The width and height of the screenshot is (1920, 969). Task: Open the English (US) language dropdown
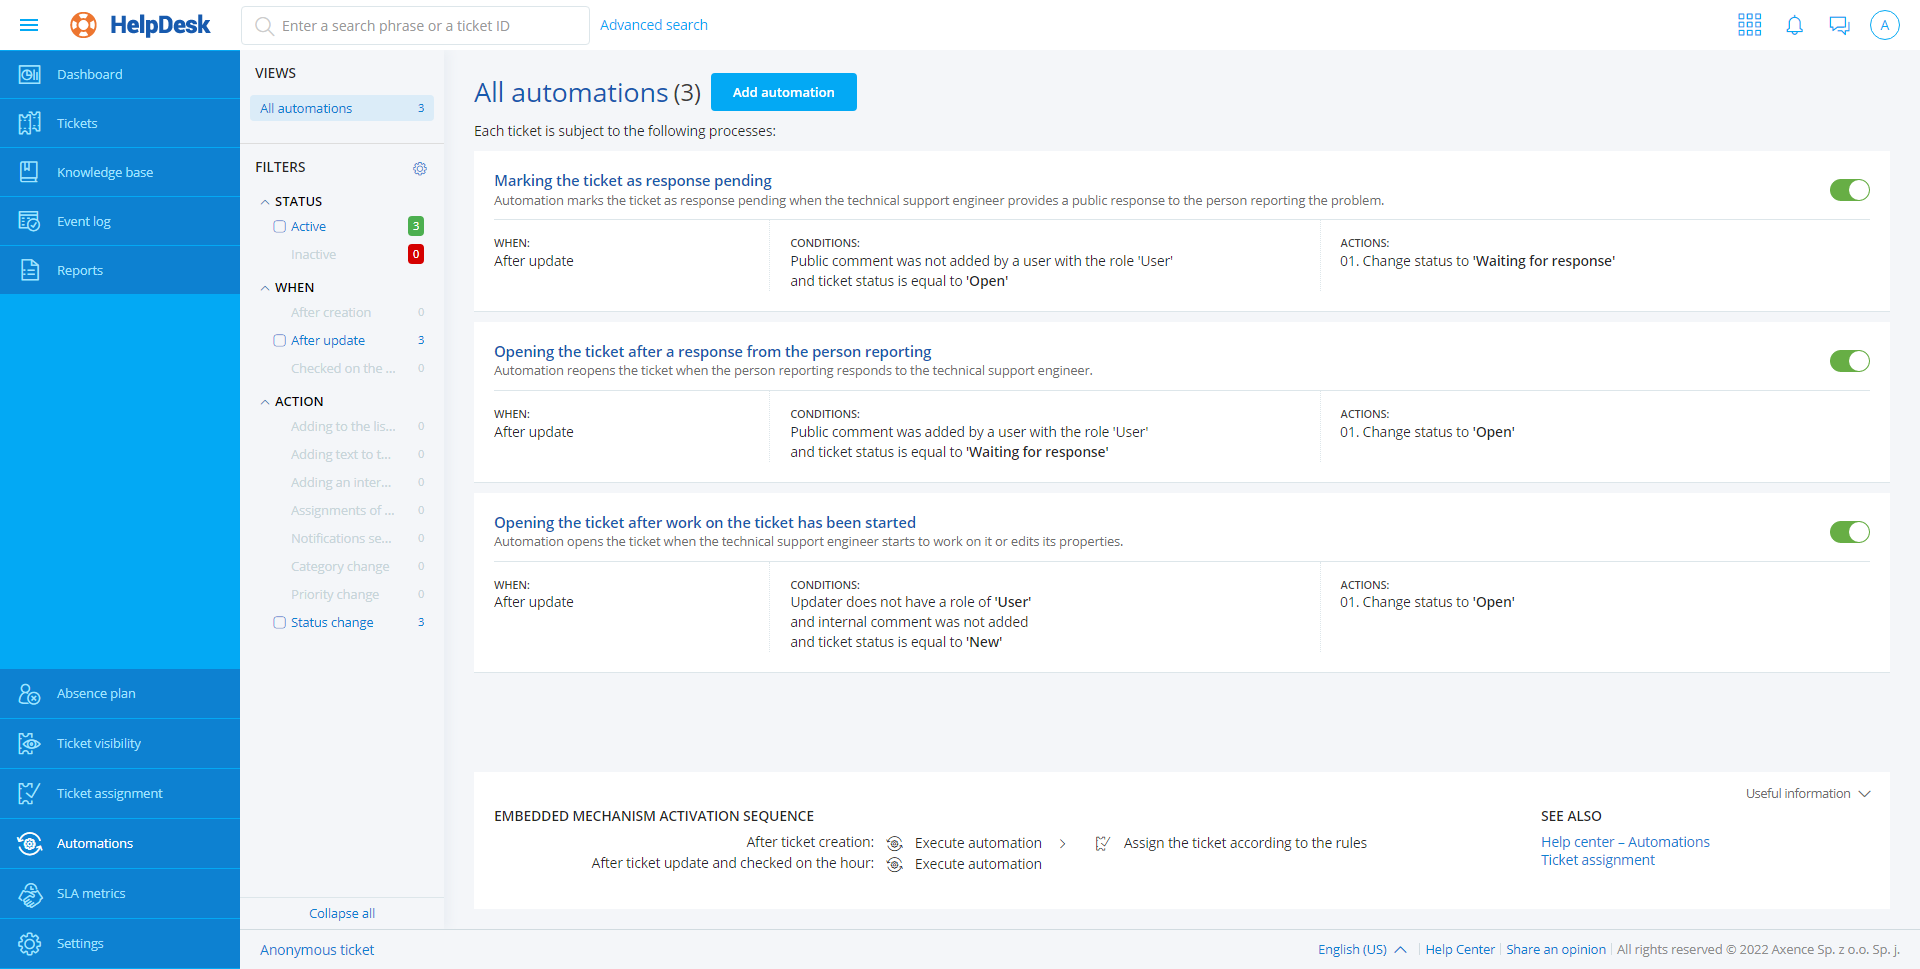tap(1361, 950)
